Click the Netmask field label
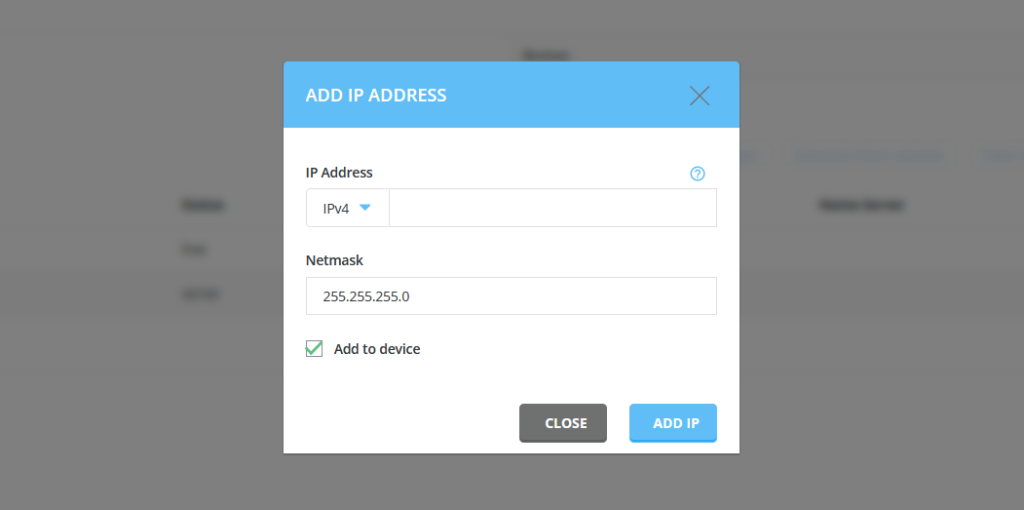Viewport: 1024px width, 510px height. (x=334, y=261)
